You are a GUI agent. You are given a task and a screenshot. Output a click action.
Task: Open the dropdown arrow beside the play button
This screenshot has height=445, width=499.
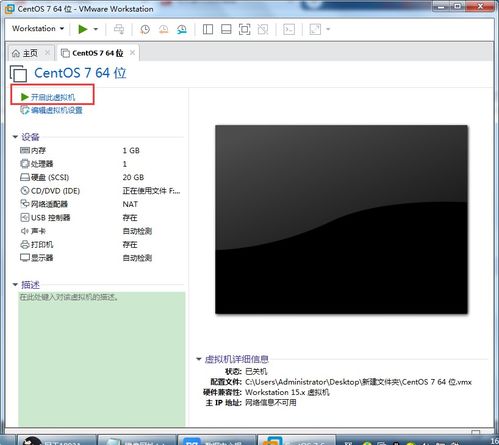96,29
